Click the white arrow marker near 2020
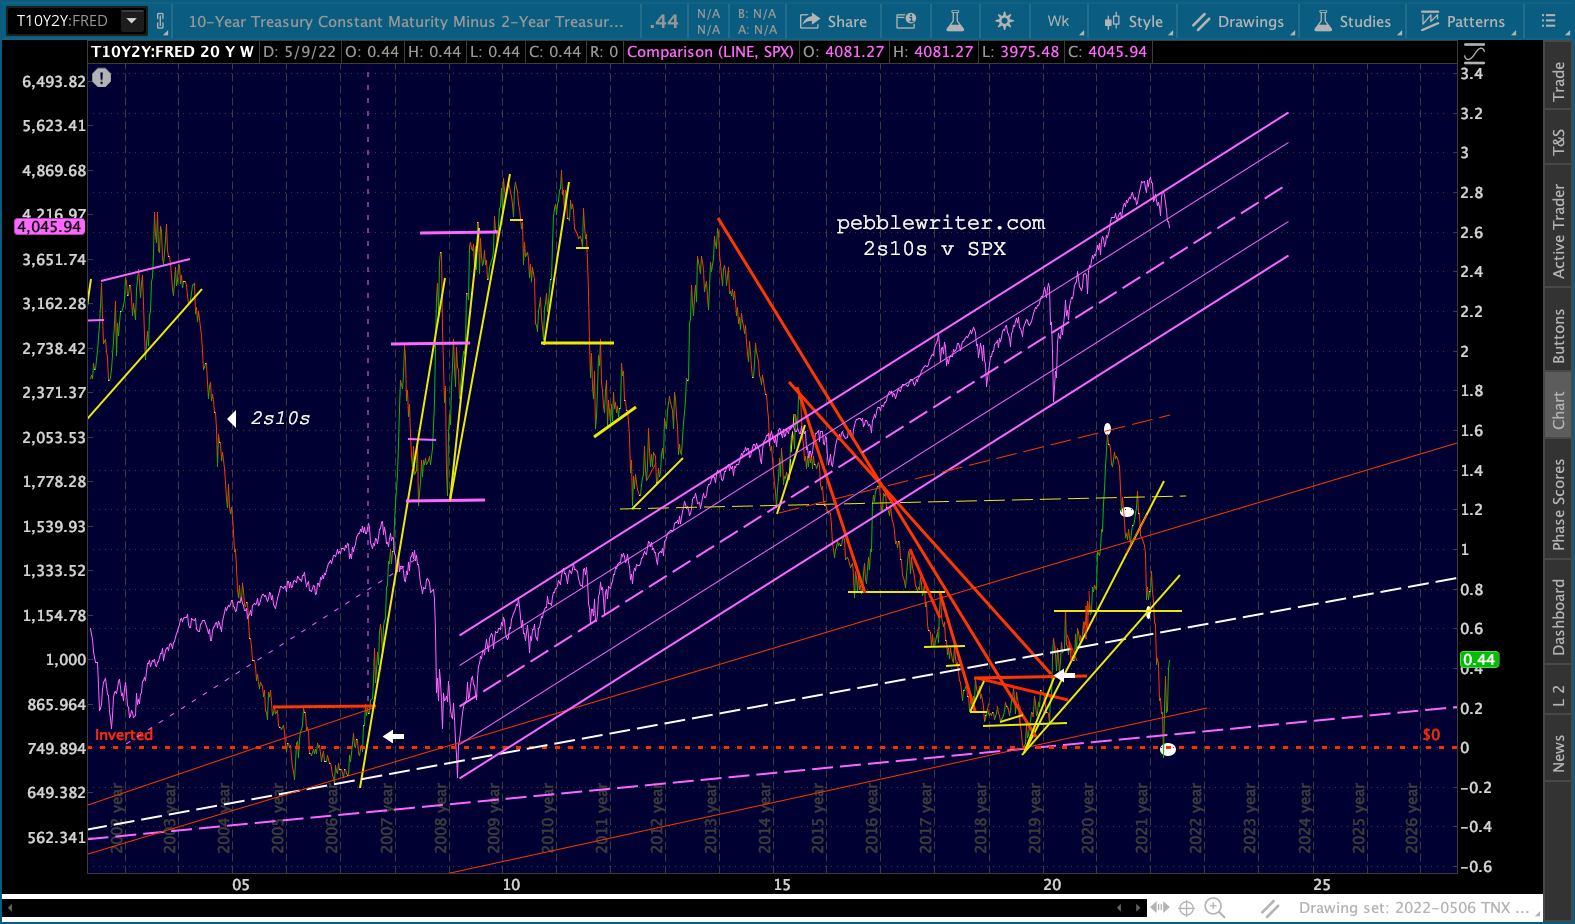 1065,676
